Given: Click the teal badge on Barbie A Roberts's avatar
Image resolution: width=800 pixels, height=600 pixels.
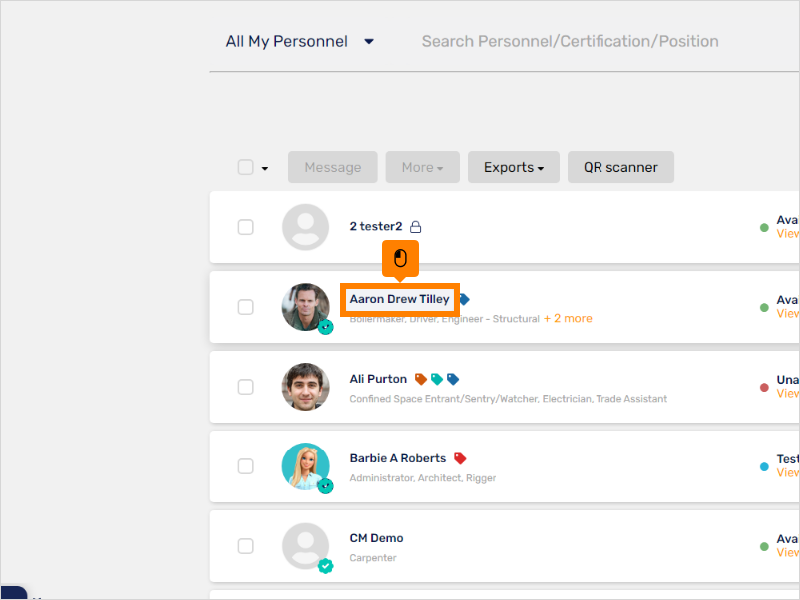Looking at the screenshot, I should click(x=325, y=486).
